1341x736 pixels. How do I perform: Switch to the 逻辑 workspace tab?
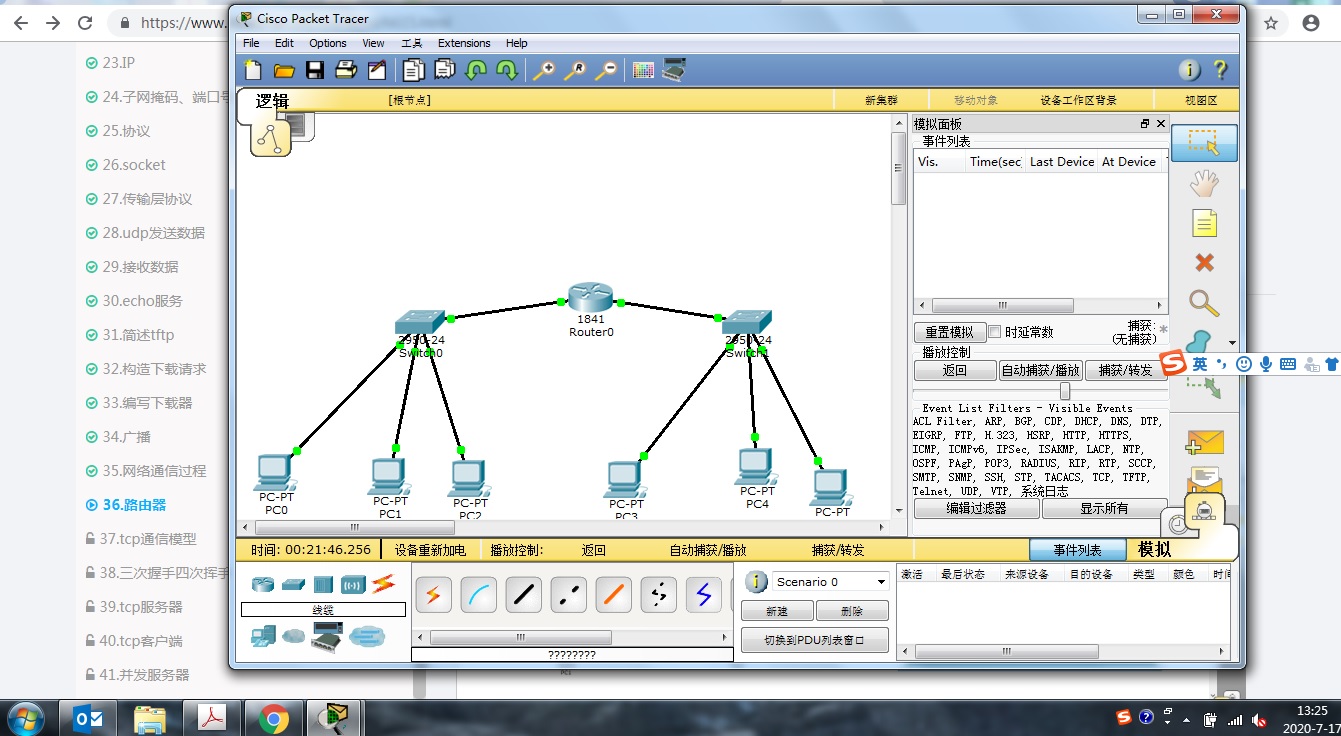point(272,101)
